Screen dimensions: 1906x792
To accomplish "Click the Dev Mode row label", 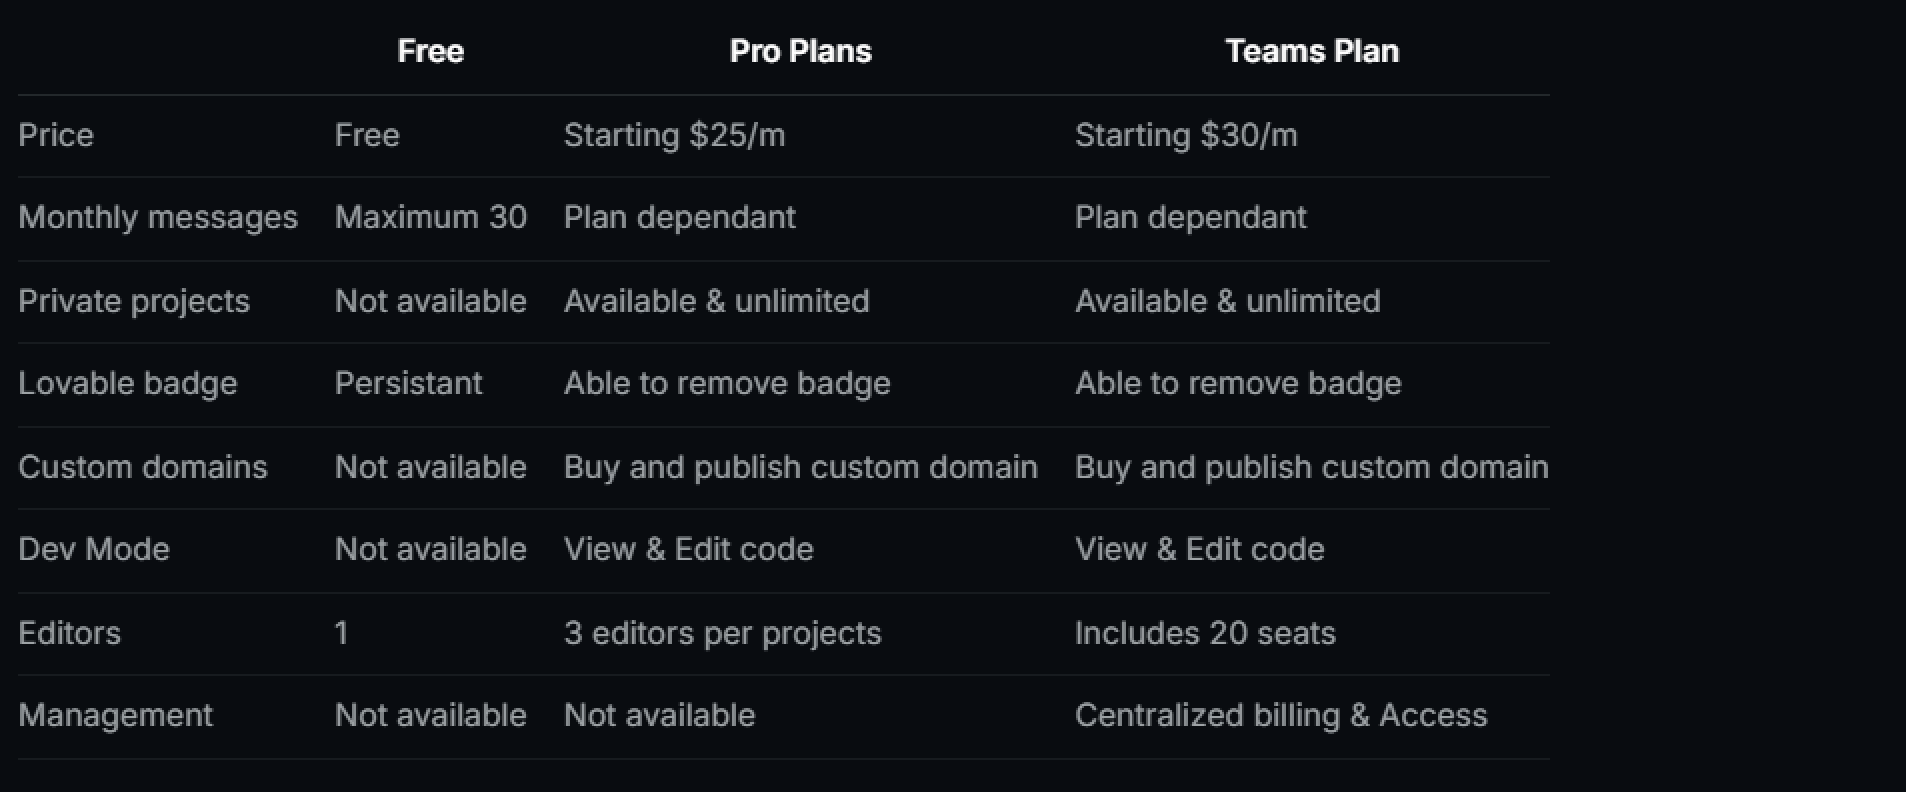I will point(94,549).
